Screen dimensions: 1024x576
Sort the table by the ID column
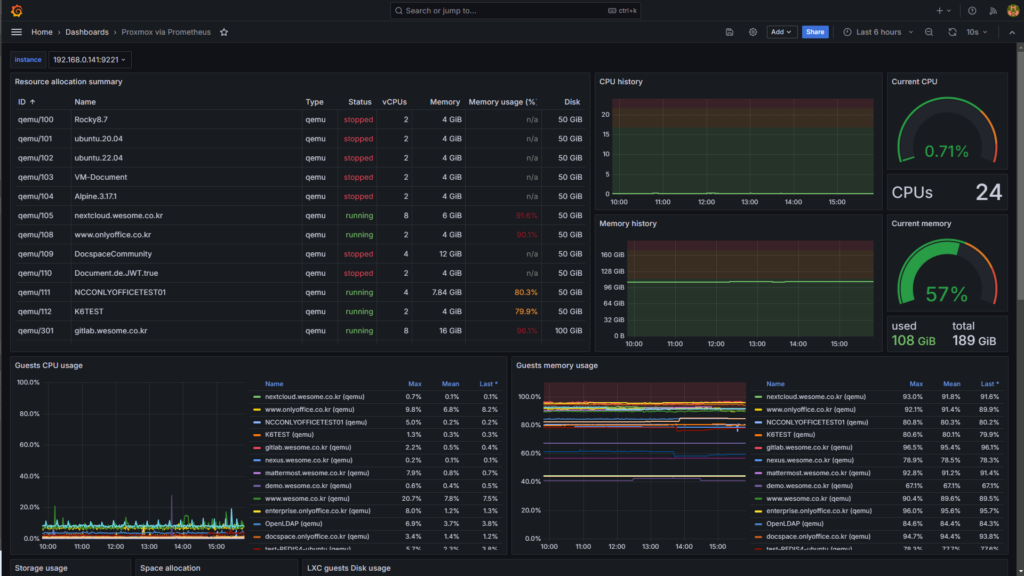coord(27,102)
